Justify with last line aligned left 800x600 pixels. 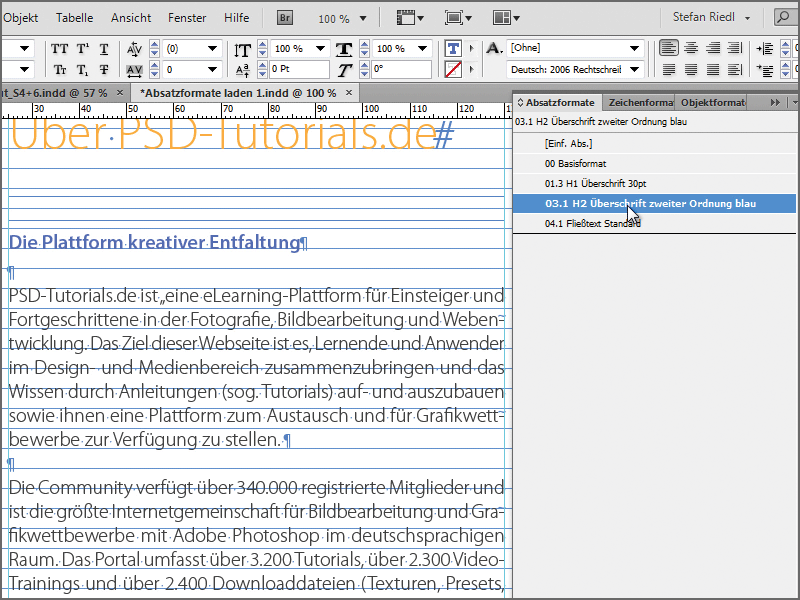669,69
